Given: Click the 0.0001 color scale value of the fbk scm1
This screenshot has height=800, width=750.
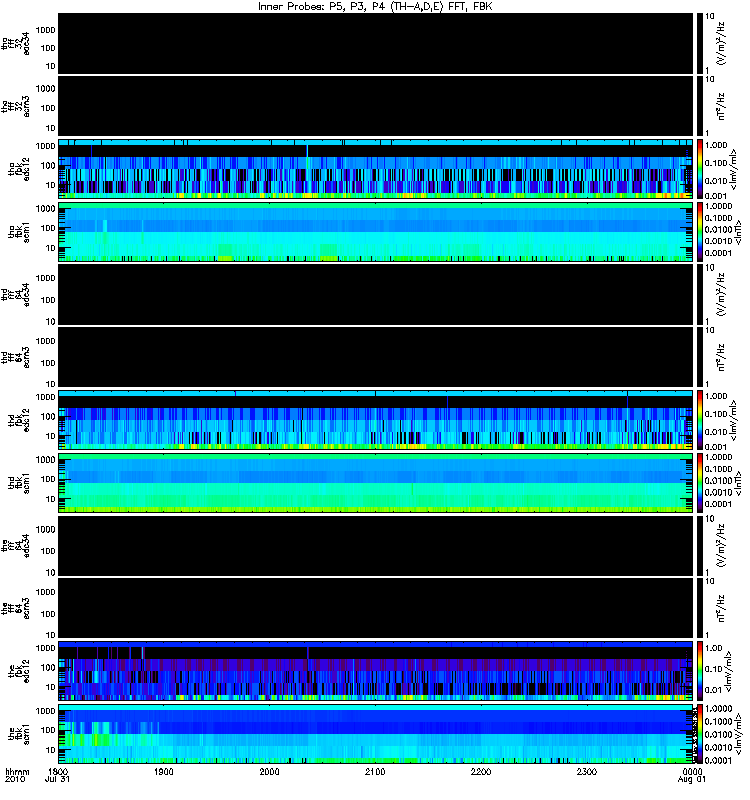Looking at the screenshot, I should tap(719, 761).
